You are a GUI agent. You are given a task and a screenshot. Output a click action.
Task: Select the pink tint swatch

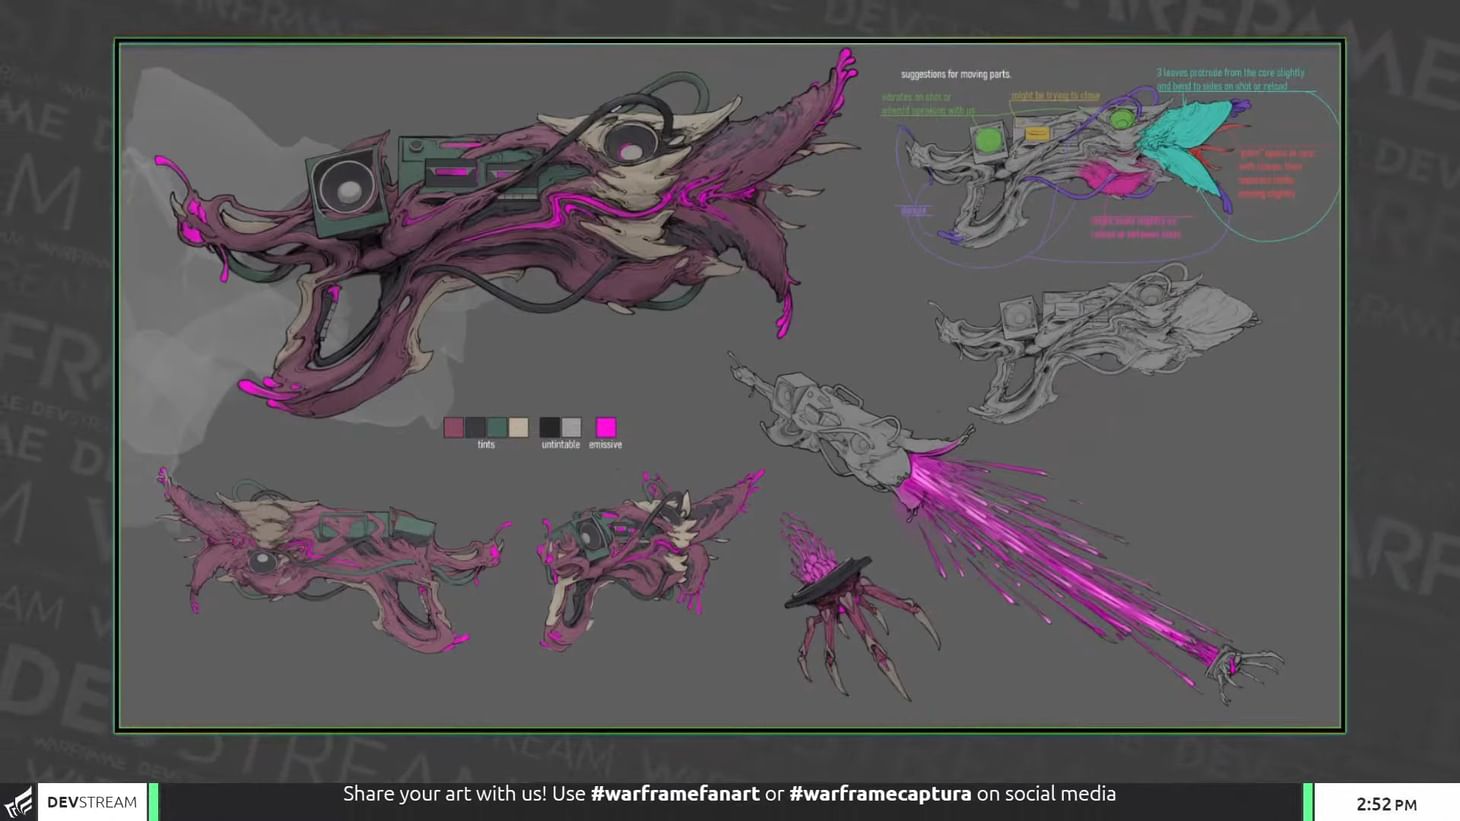456,428
